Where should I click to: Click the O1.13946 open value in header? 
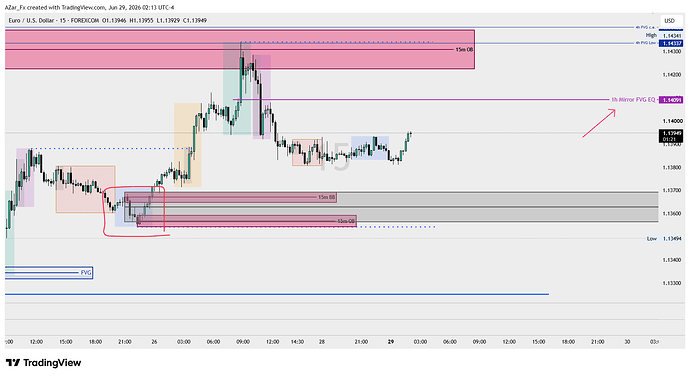coord(114,20)
